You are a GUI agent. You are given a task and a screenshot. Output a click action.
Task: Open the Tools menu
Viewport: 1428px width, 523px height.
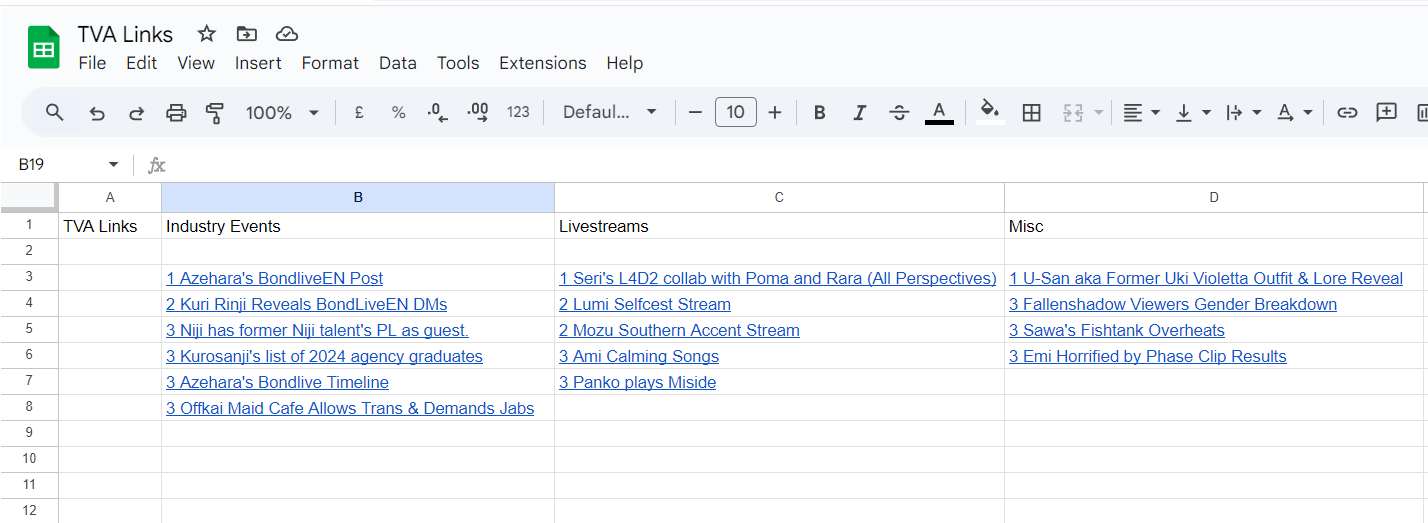(458, 63)
